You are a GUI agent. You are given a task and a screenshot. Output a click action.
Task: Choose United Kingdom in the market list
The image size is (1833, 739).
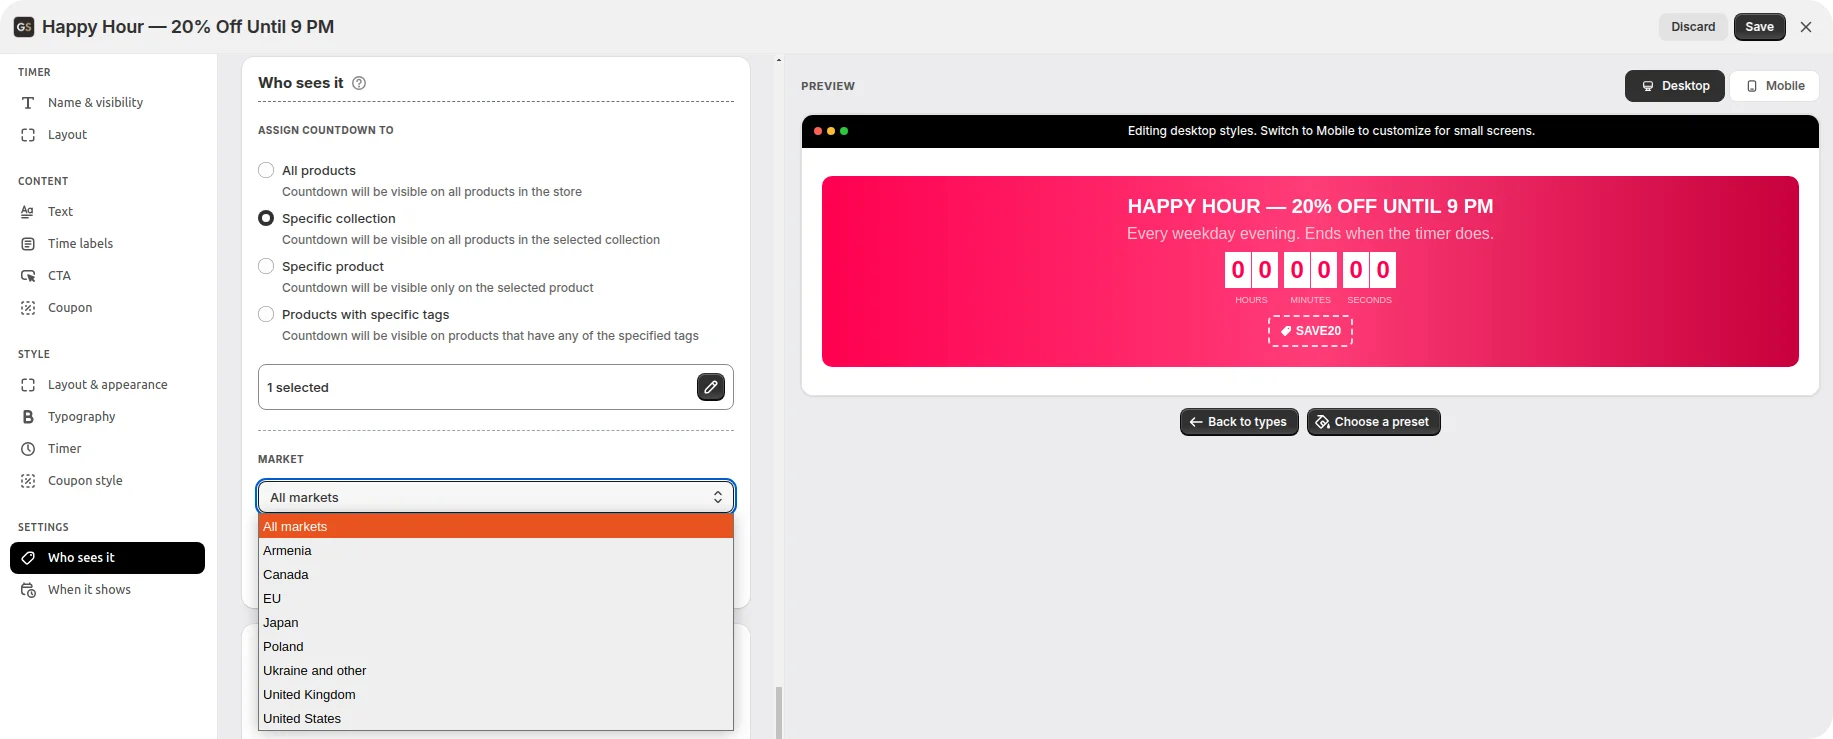click(496, 694)
